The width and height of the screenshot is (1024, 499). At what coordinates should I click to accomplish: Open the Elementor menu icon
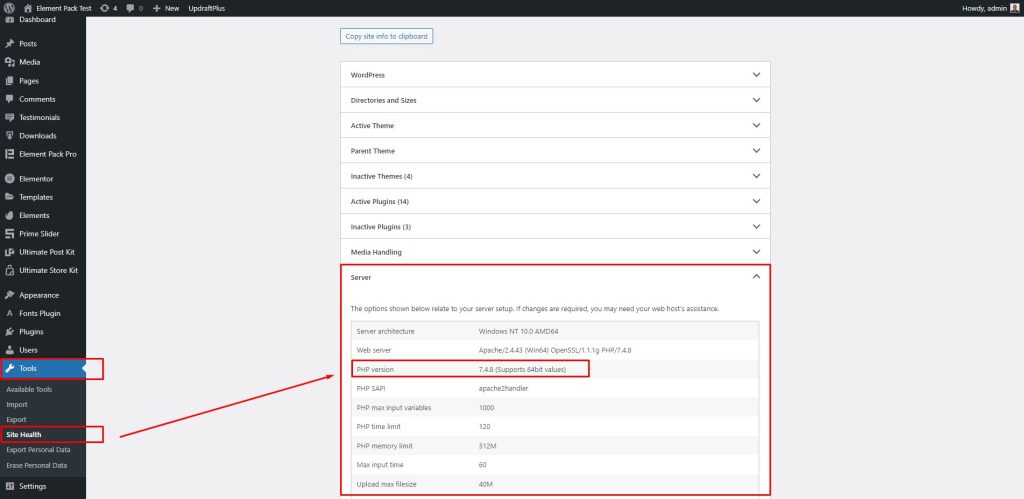pyautogui.click(x=9, y=178)
